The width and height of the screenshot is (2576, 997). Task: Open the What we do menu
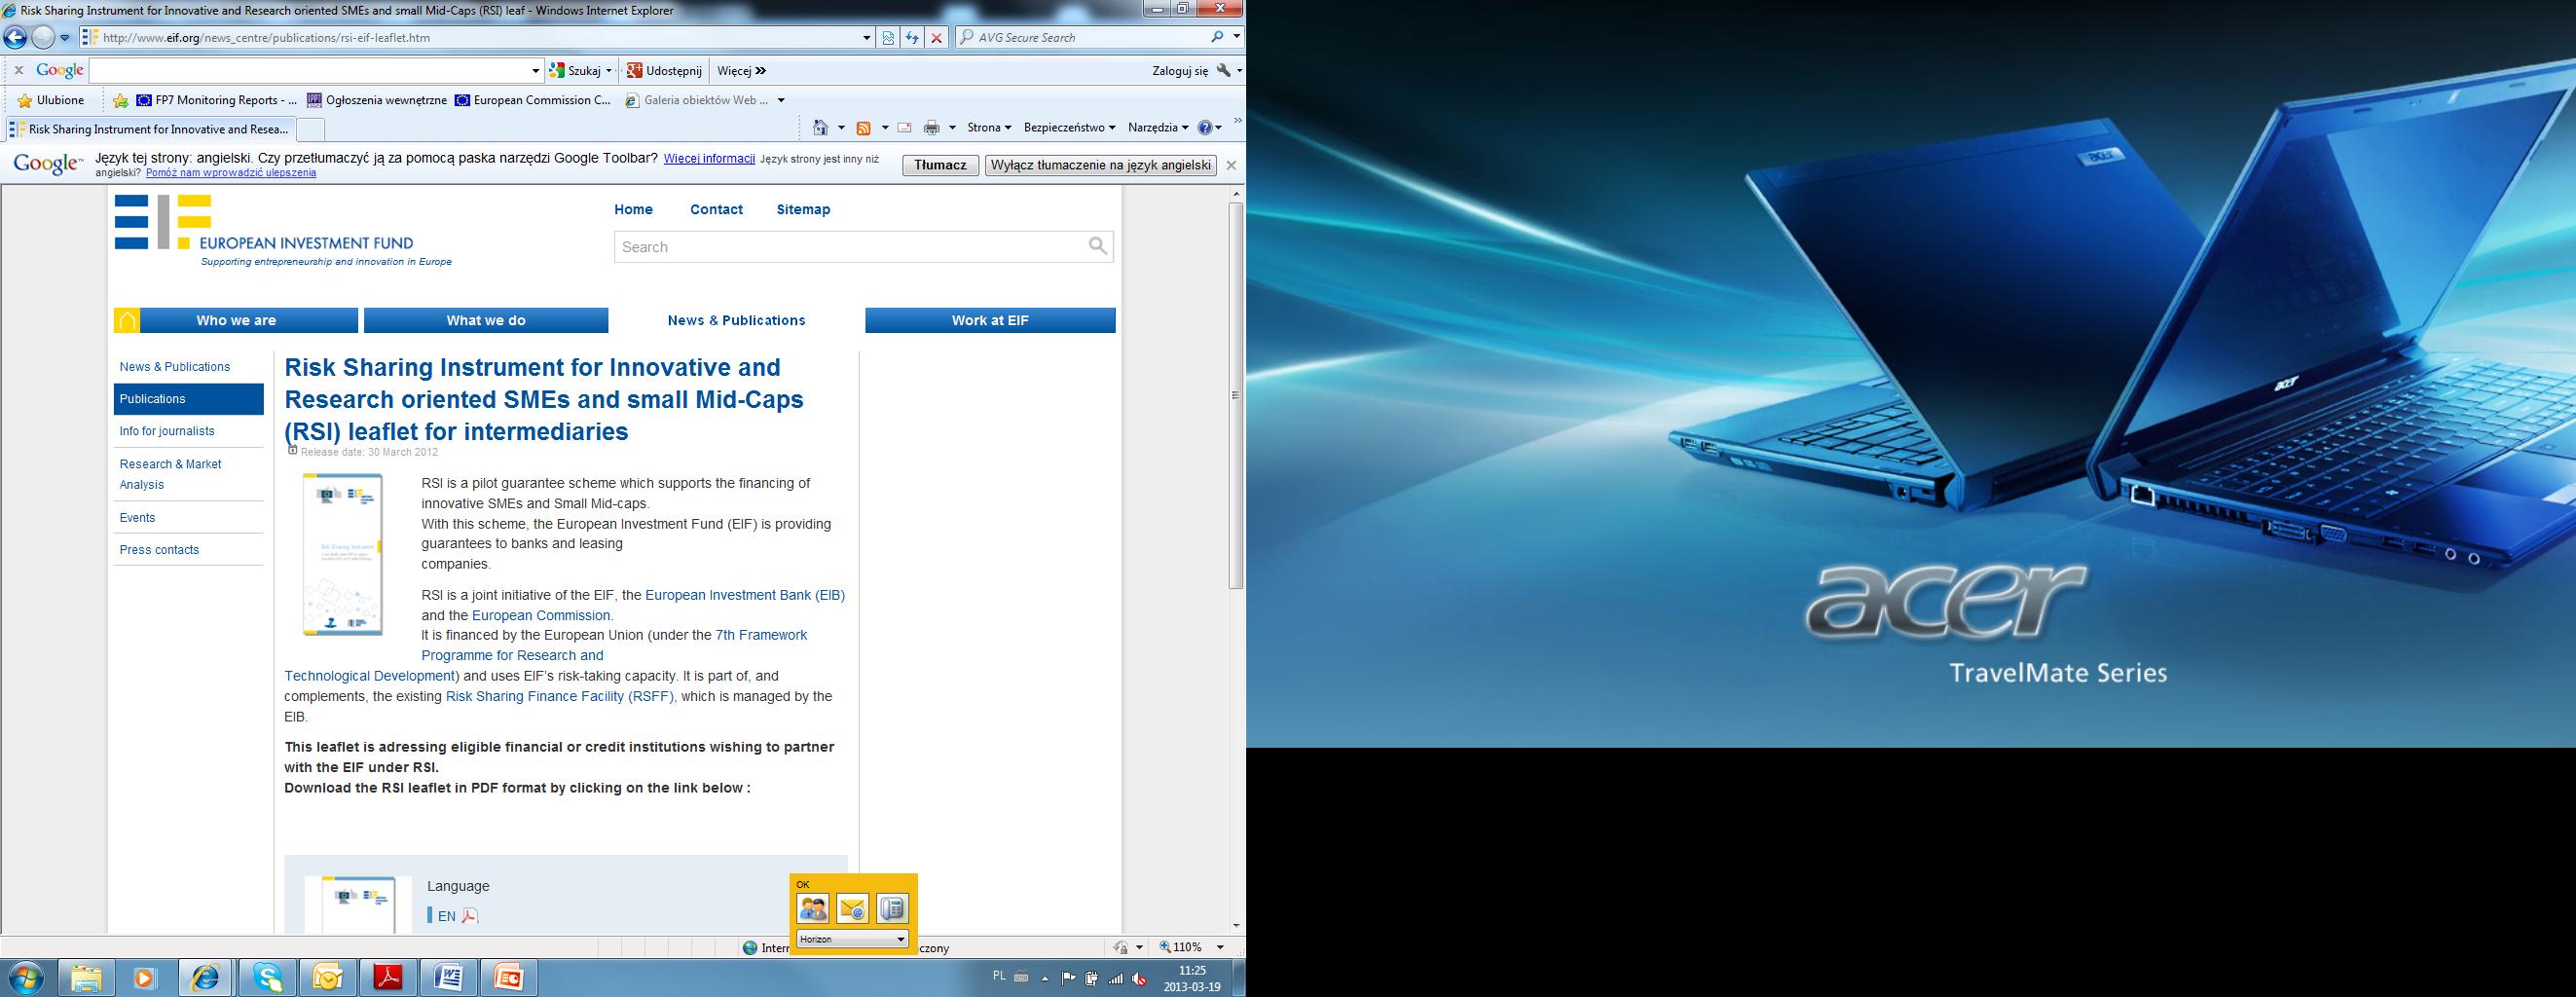486,320
